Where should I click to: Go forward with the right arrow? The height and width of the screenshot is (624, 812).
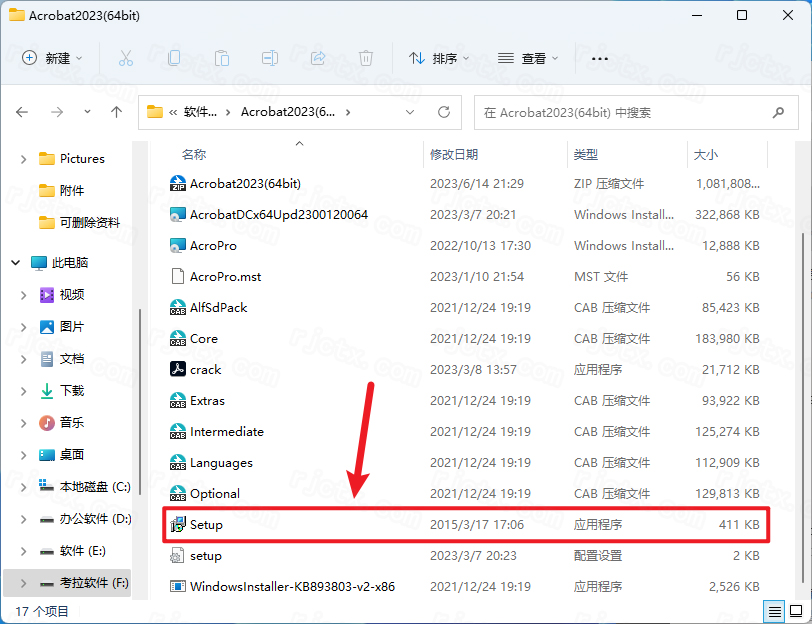(57, 112)
